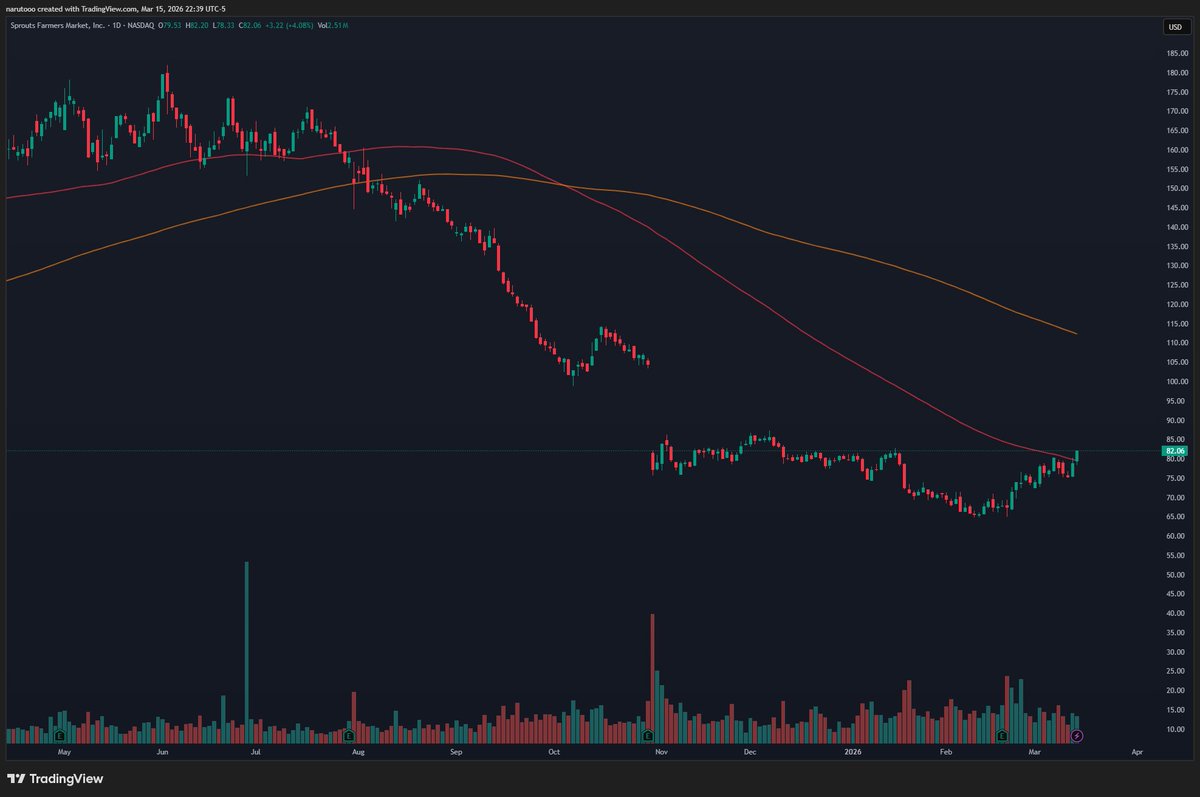Open the earnings marker in late February
The image size is (1200, 797).
coord(1001,735)
